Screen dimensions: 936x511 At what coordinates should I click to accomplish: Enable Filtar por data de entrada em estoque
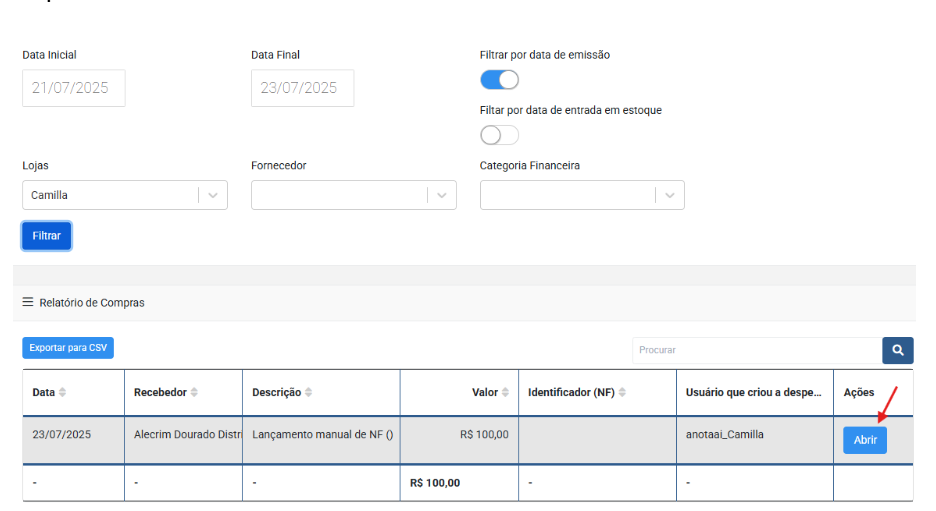pyautogui.click(x=499, y=135)
